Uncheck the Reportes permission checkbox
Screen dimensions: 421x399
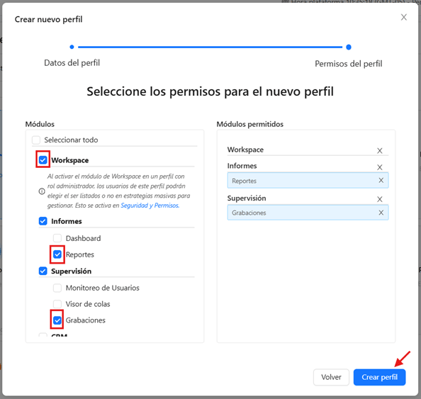[x=57, y=254]
